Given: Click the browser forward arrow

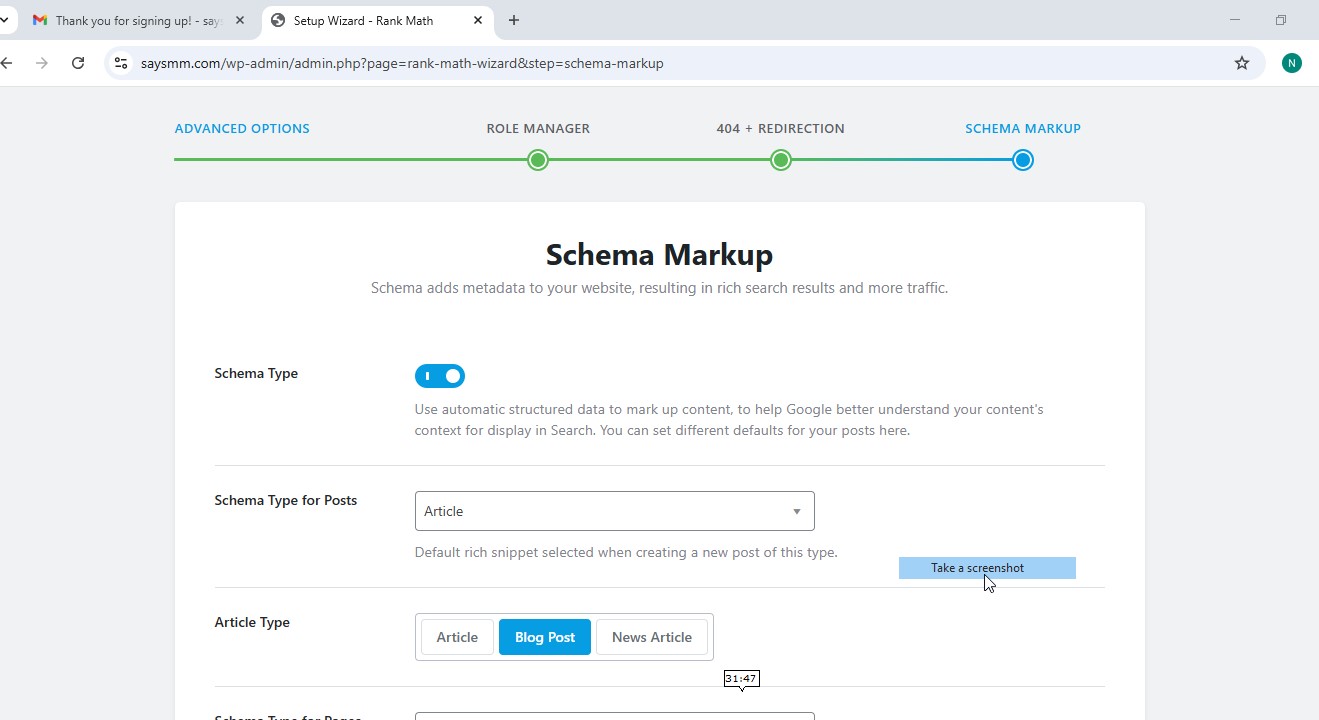Looking at the screenshot, I should click(x=41, y=63).
